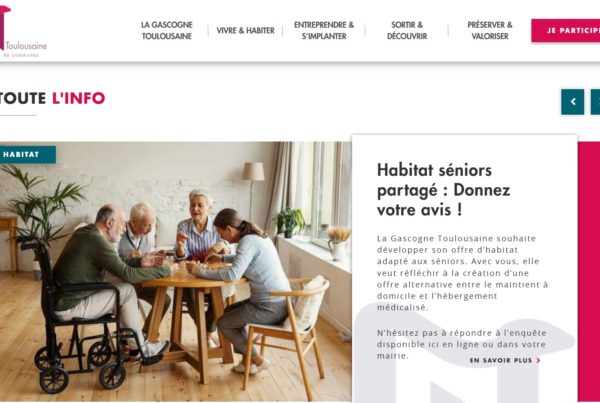Click the article summary paragraph text
Viewport: 600px width, 403px height.
tap(462, 273)
